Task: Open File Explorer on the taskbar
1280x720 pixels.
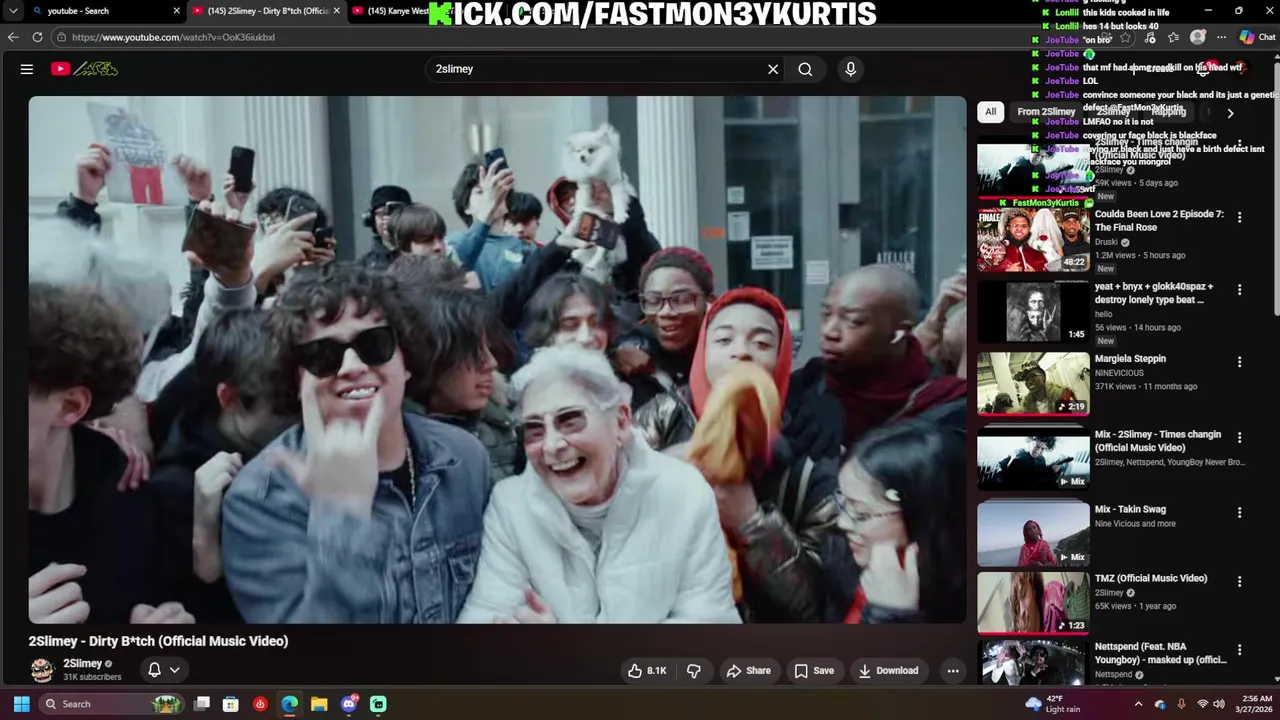Action: [x=319, y=704]
